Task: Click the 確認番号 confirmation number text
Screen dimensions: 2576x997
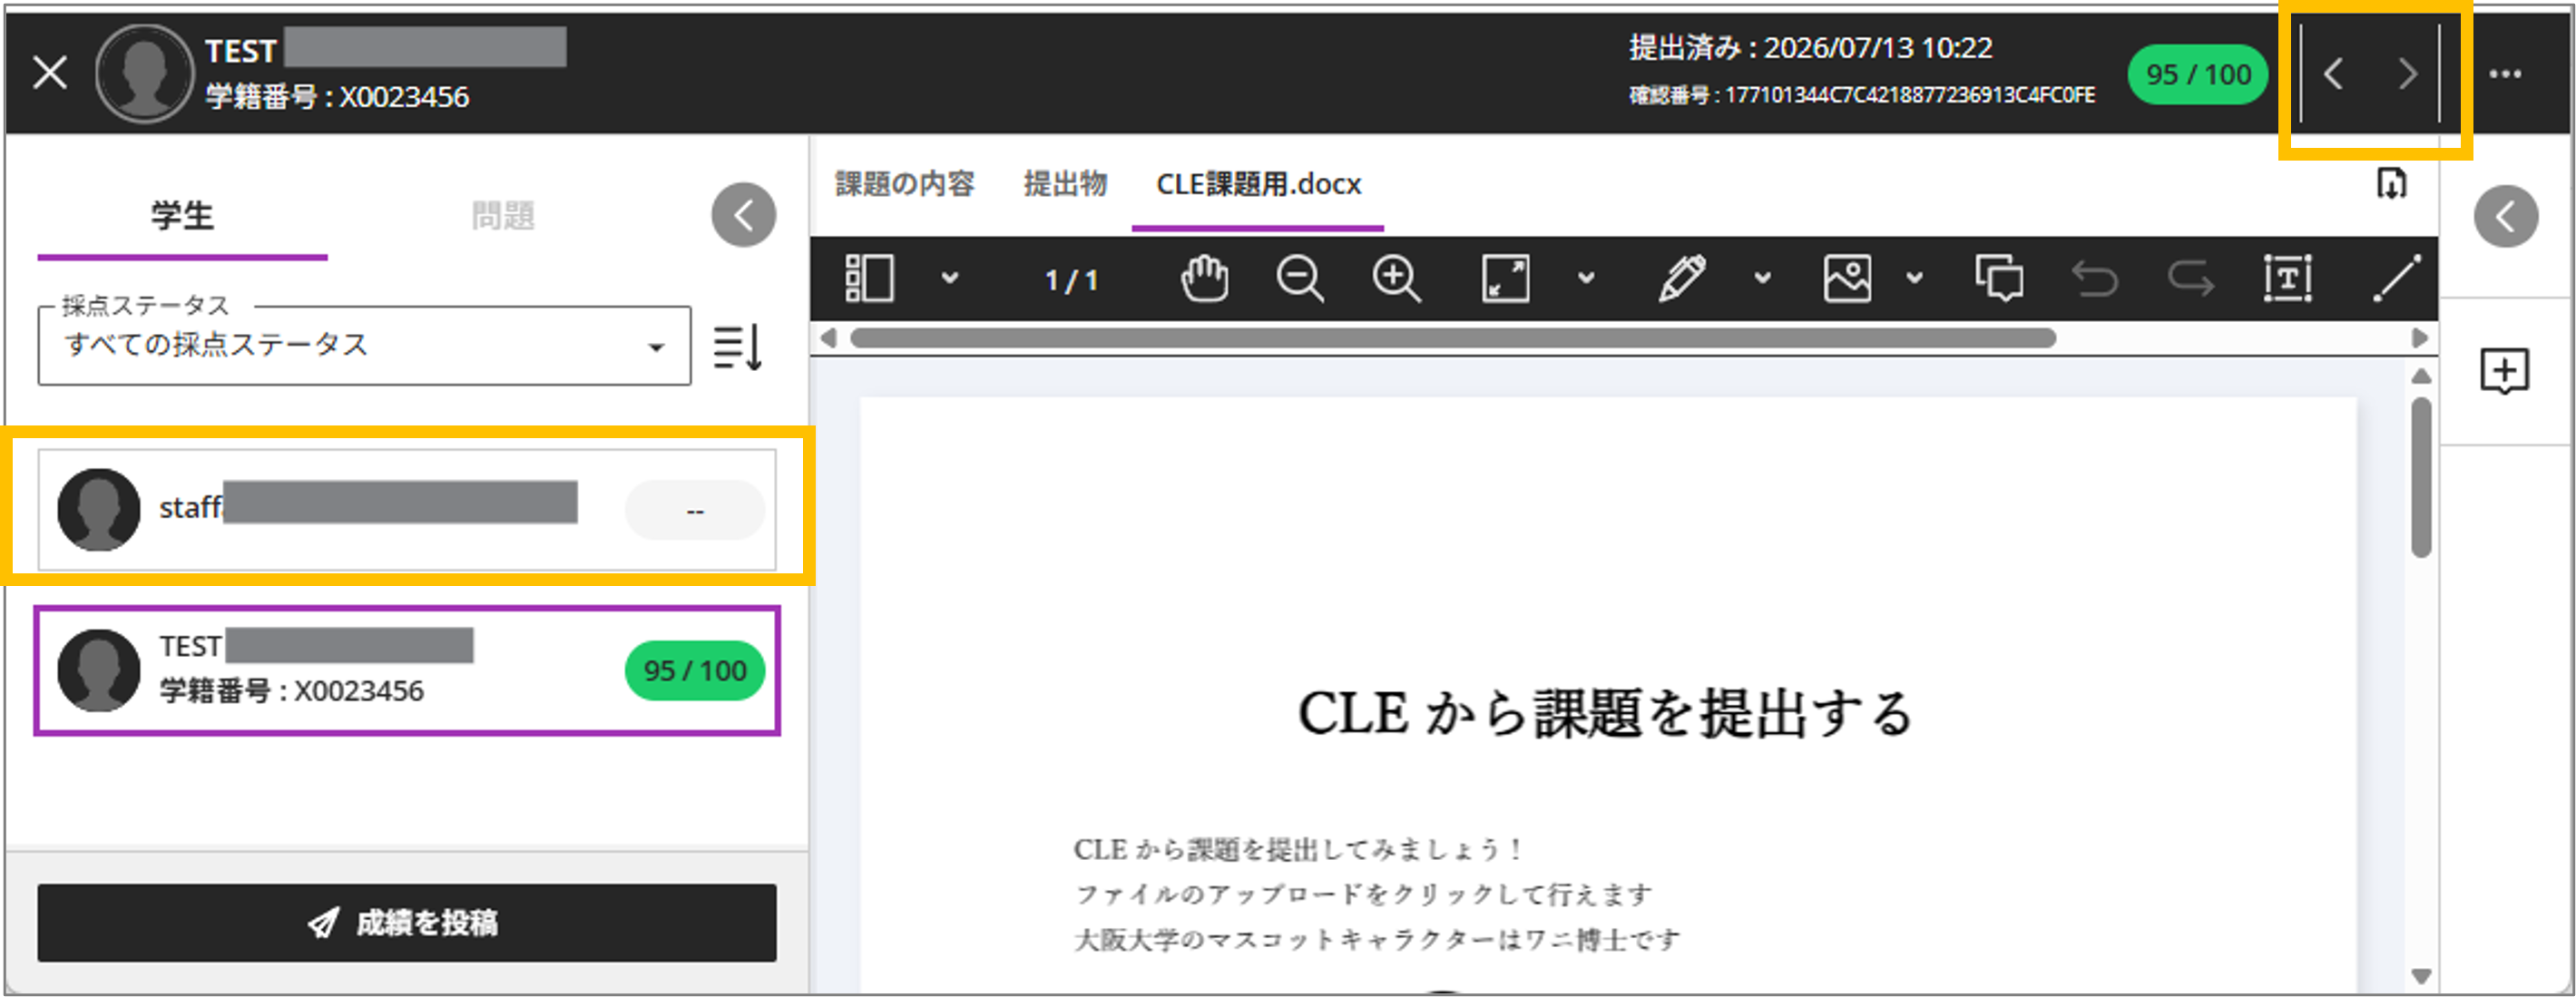Action: coord(1861,95)
